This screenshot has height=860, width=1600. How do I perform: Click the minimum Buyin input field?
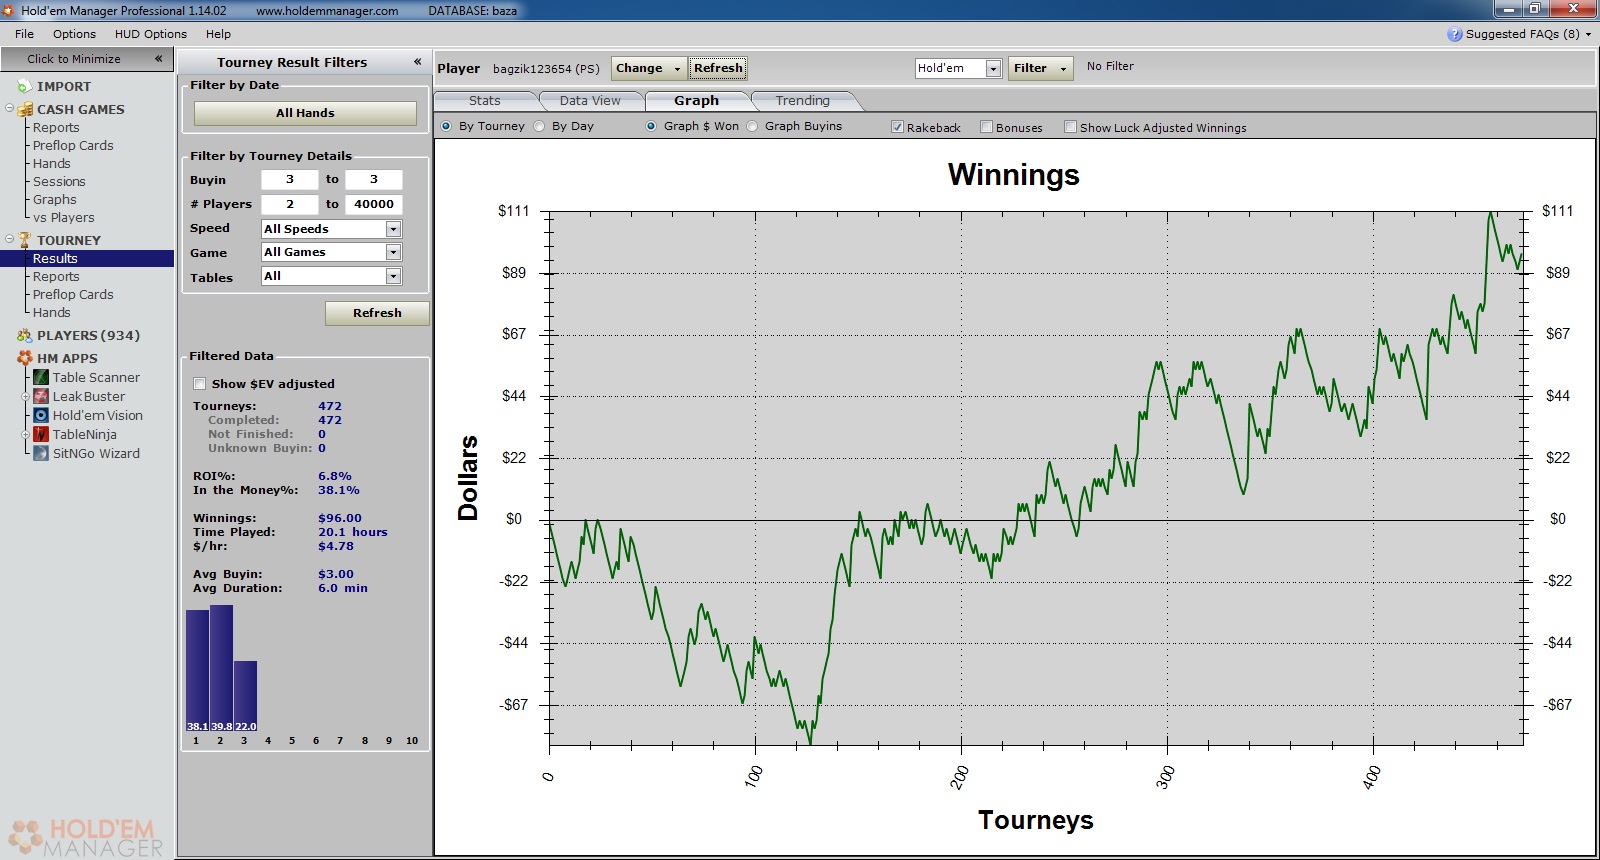pyautogui.click(x=289, y=180)
